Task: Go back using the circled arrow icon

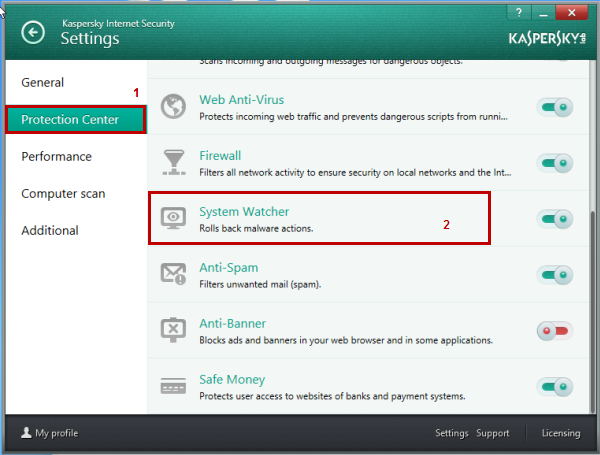Action: [33, 32]
